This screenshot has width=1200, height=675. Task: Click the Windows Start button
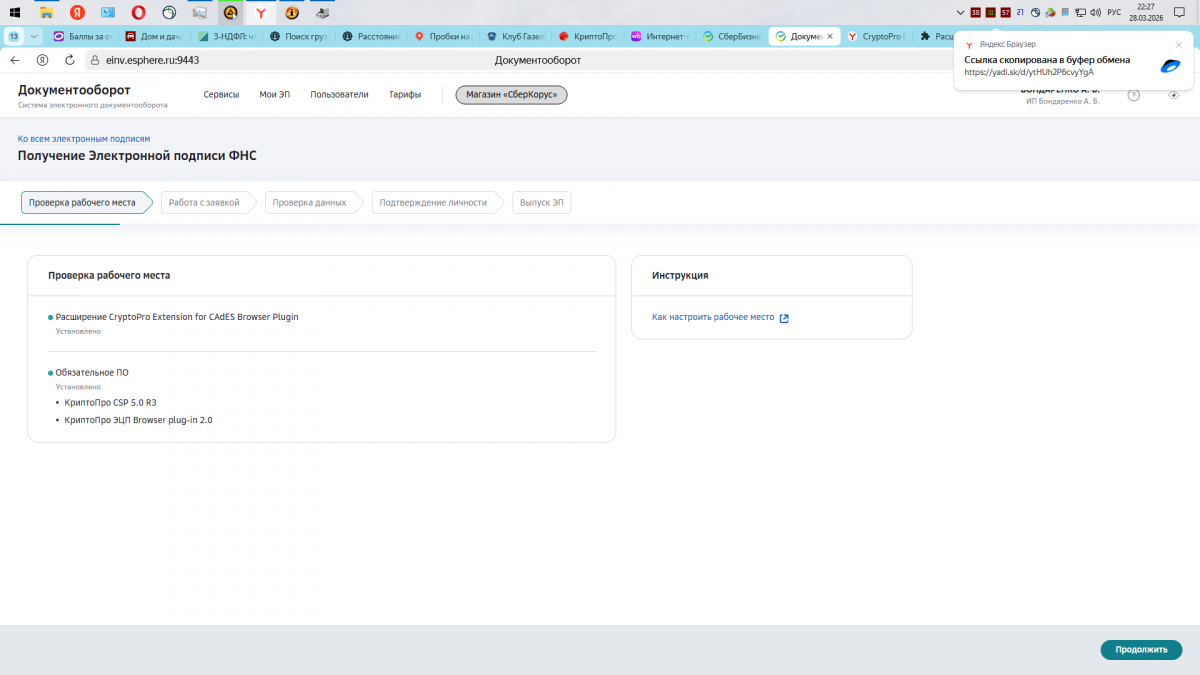(15, 13)
